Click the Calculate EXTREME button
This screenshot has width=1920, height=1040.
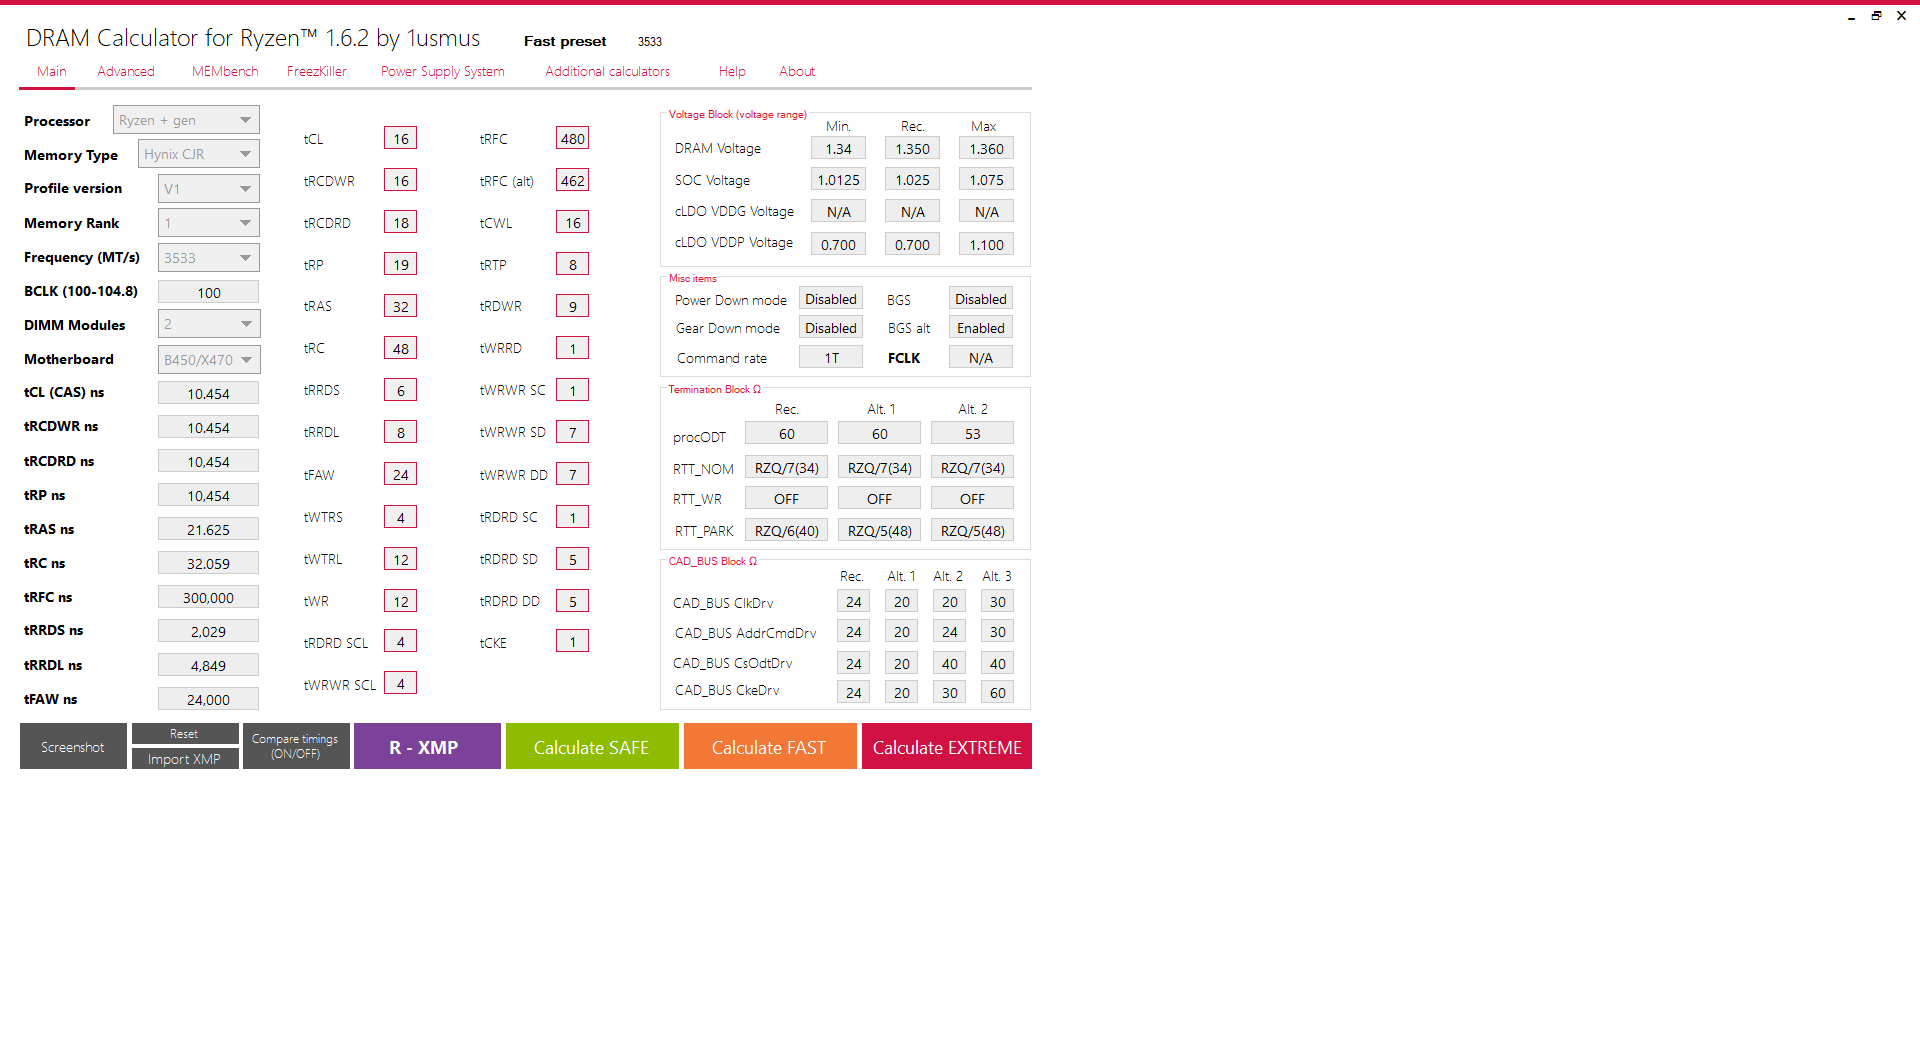[946, 747]
